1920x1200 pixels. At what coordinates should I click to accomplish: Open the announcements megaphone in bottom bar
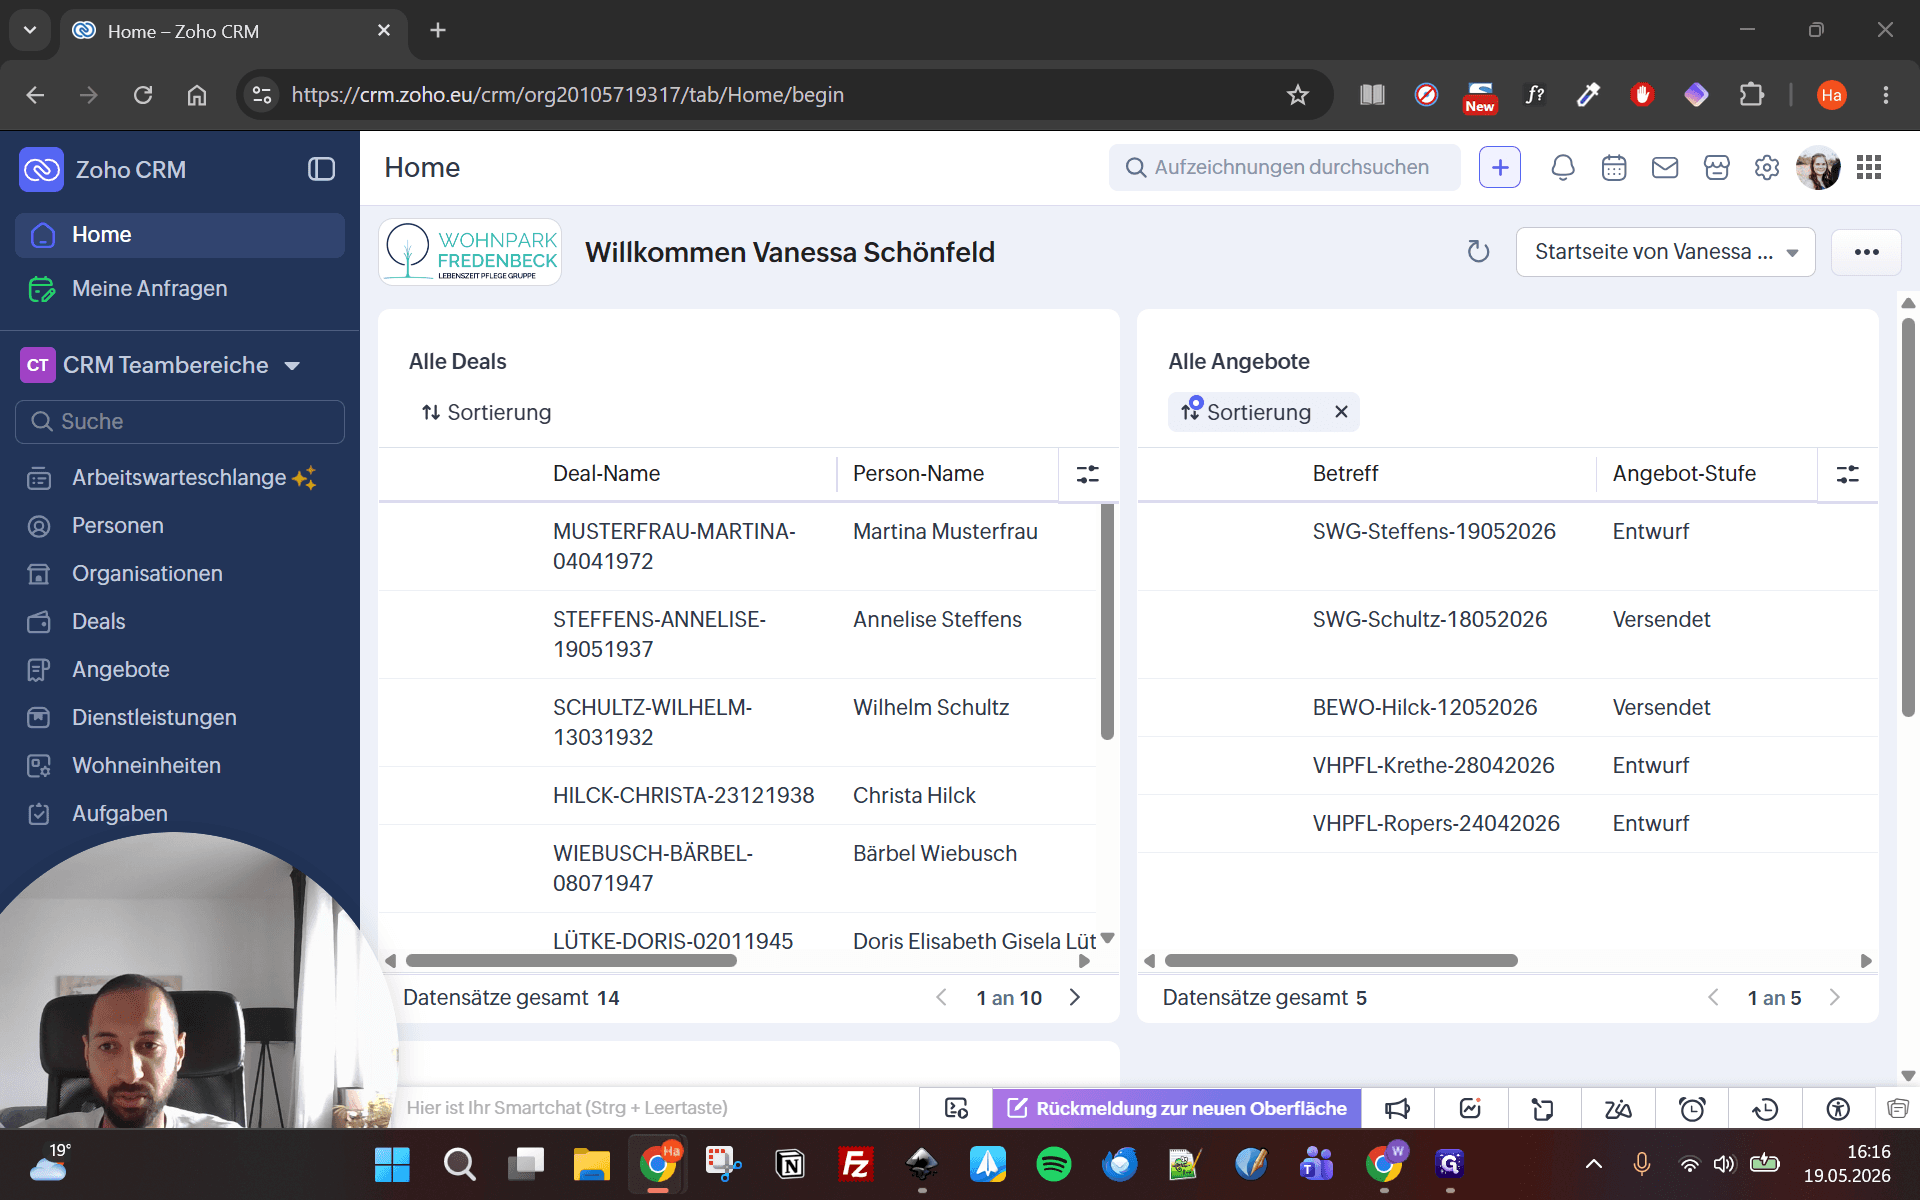tap(1397, 1108)
